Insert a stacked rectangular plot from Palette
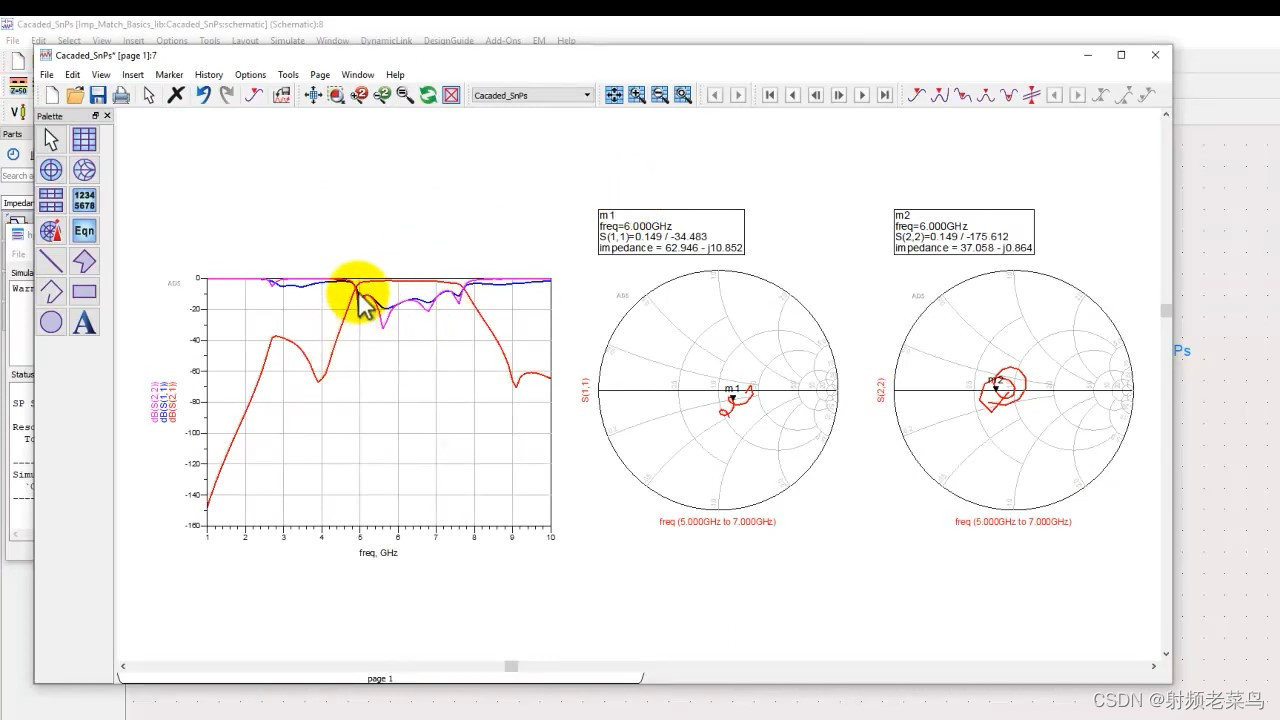The width and height of the screenshot is (1280, 720). pos(51,200)
